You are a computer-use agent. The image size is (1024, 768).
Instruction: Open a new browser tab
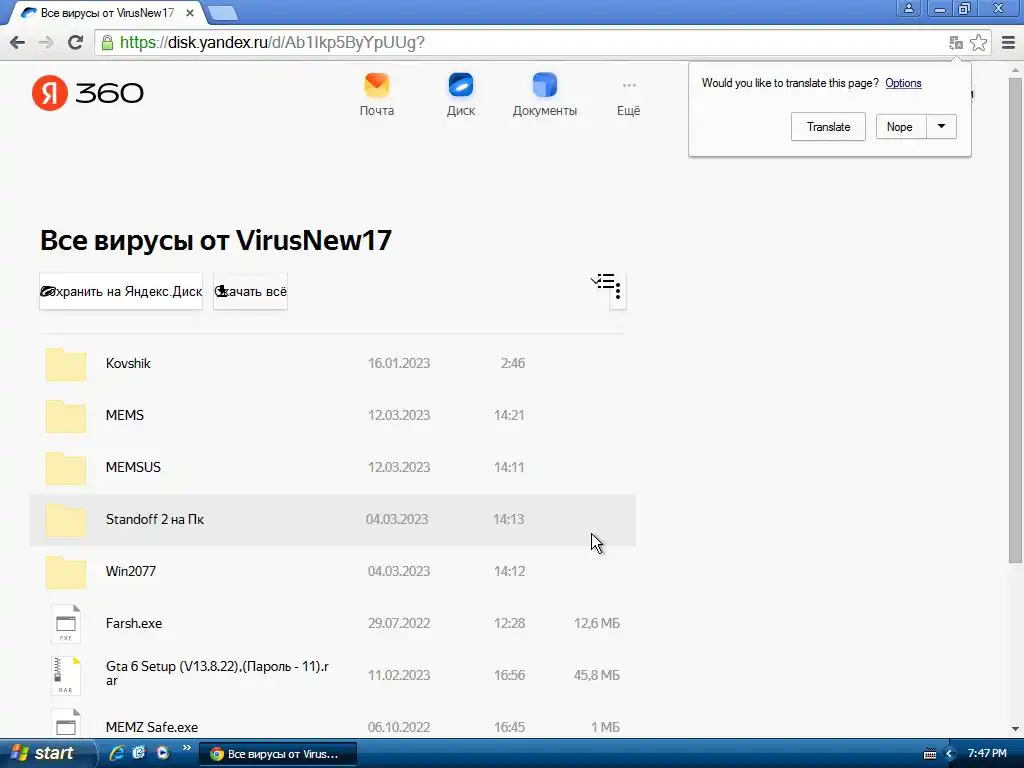[x=223, y=13]
